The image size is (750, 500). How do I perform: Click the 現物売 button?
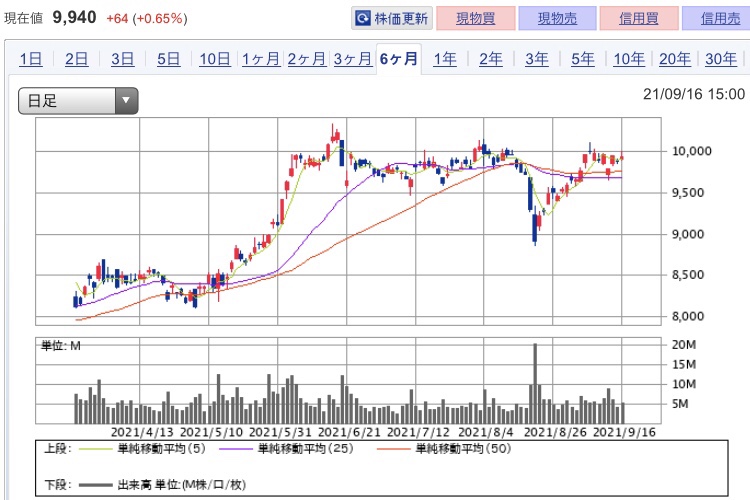point(557,19)
